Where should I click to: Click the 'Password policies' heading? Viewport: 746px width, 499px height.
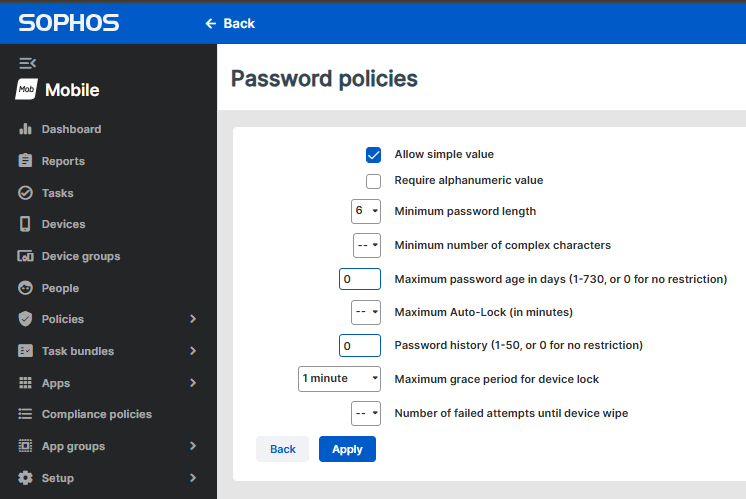tap(324, 78)
